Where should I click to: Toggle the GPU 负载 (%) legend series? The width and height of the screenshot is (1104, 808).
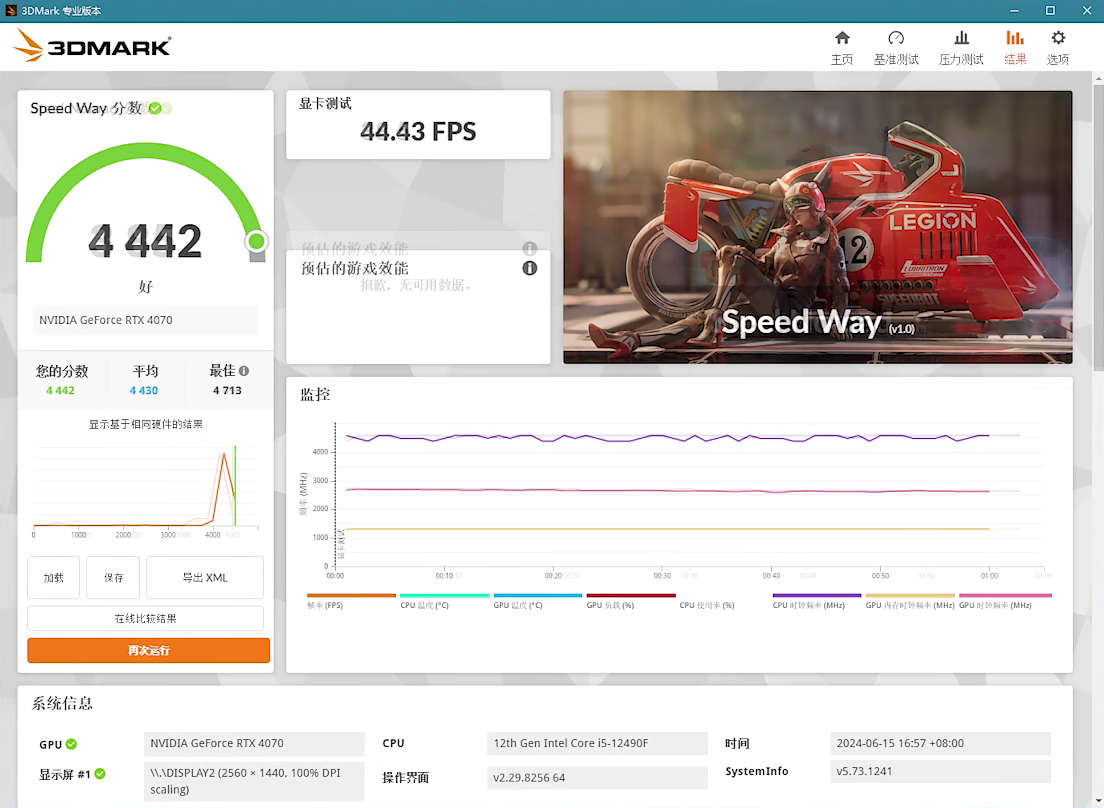630,596
